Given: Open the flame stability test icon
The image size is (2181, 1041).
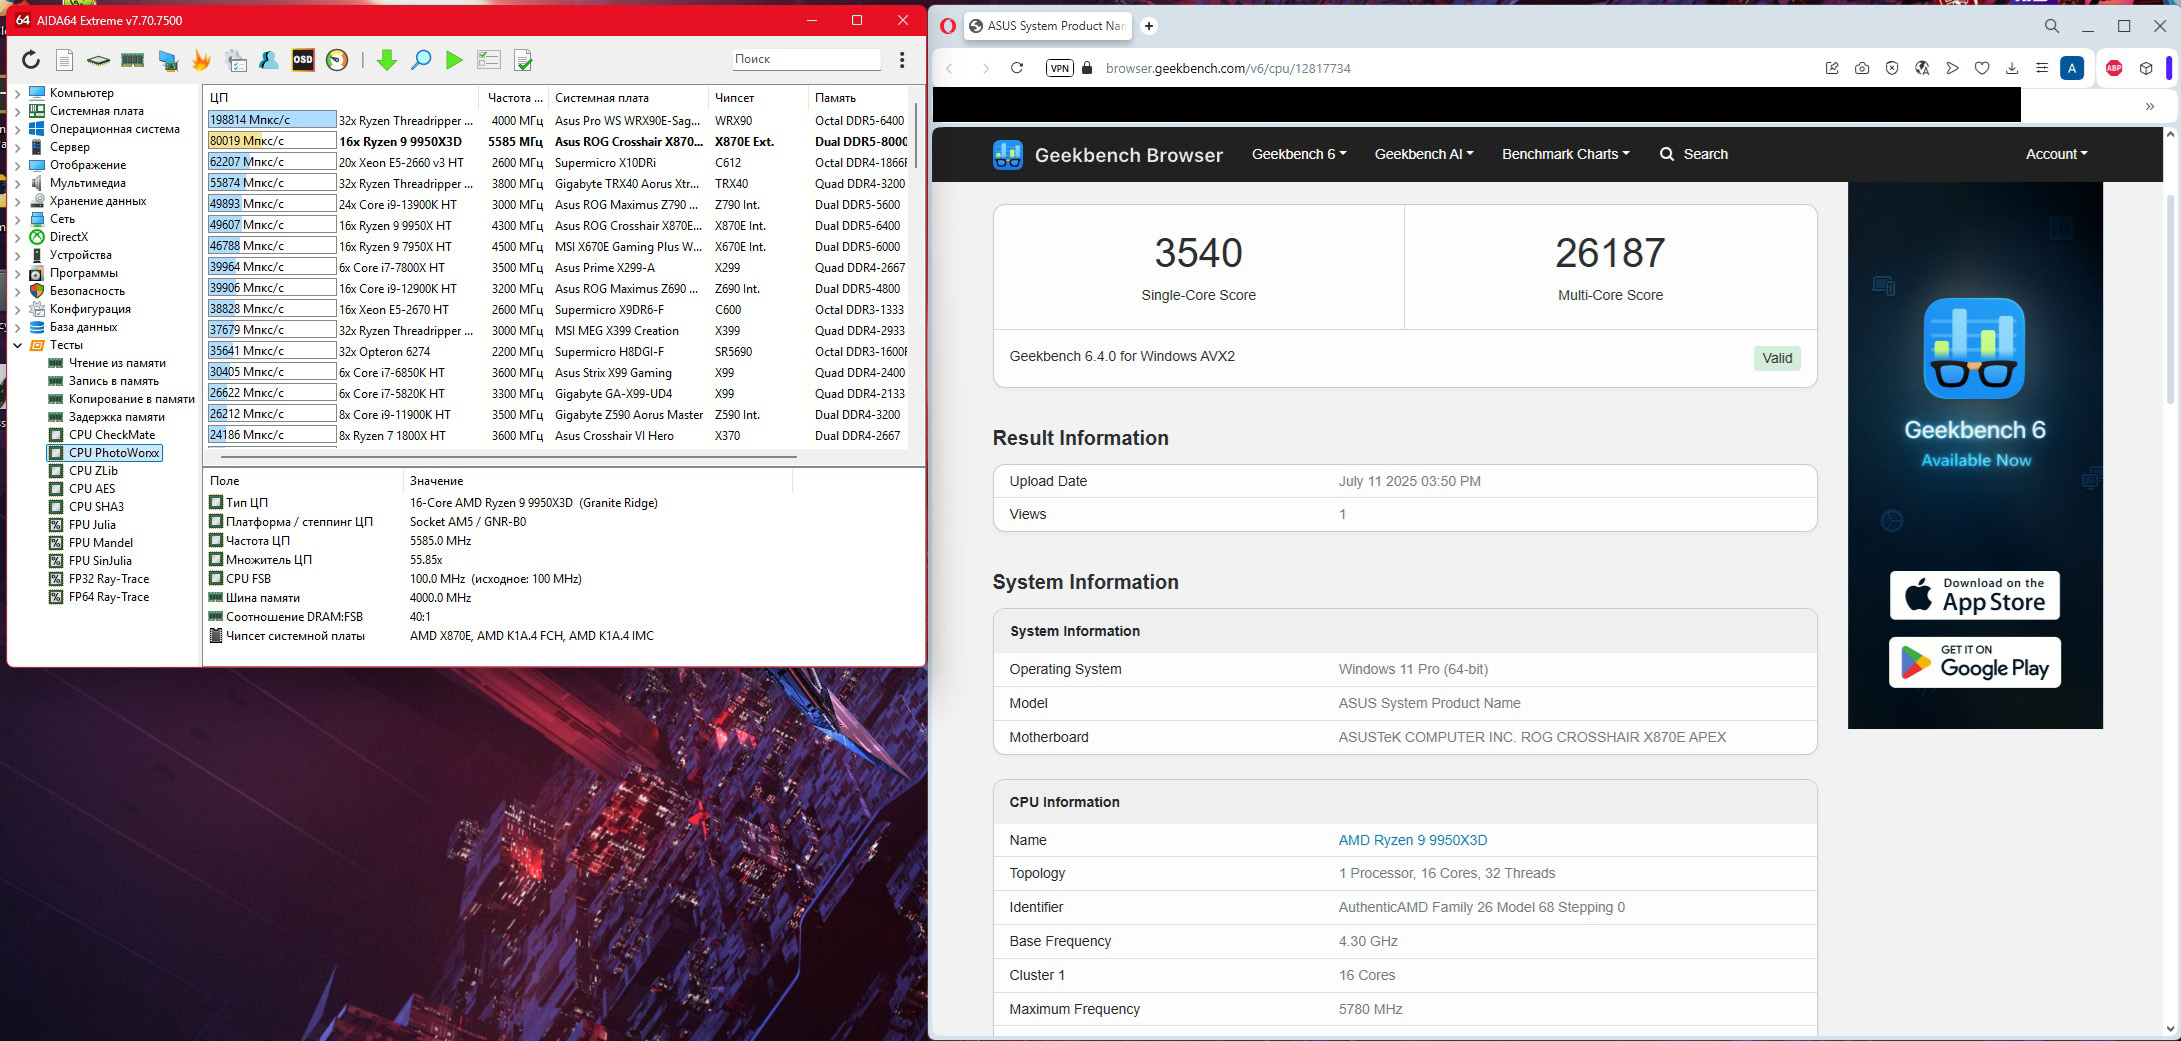Looking at the screenshot, I should [202, 61].
